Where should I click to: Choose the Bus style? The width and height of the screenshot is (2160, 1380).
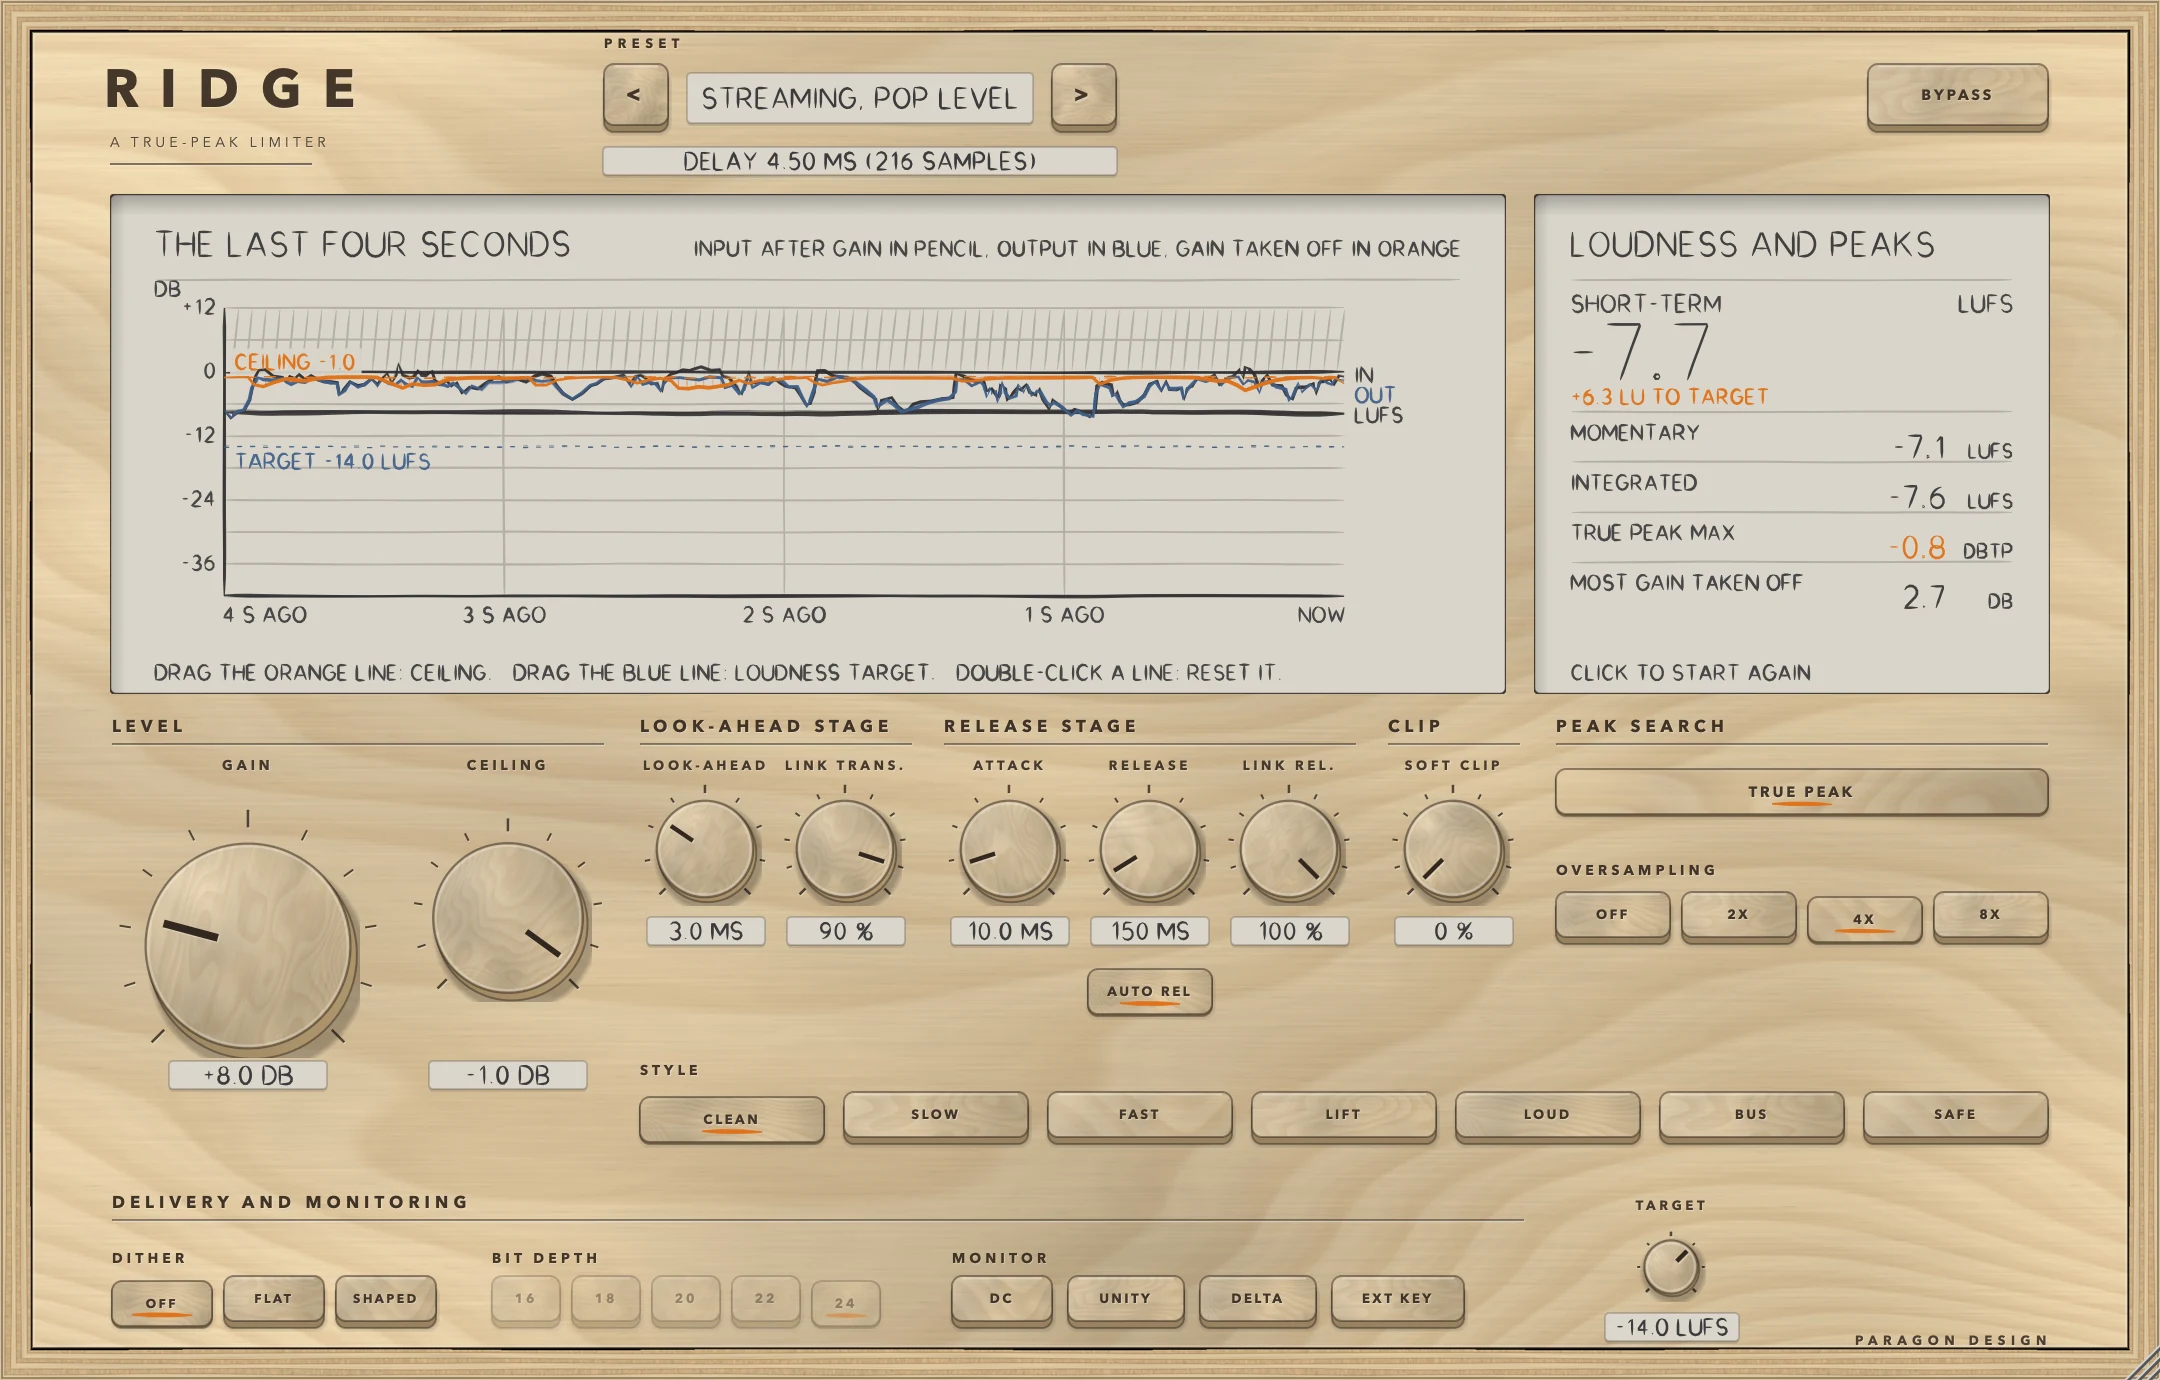coord(1751,1115)
